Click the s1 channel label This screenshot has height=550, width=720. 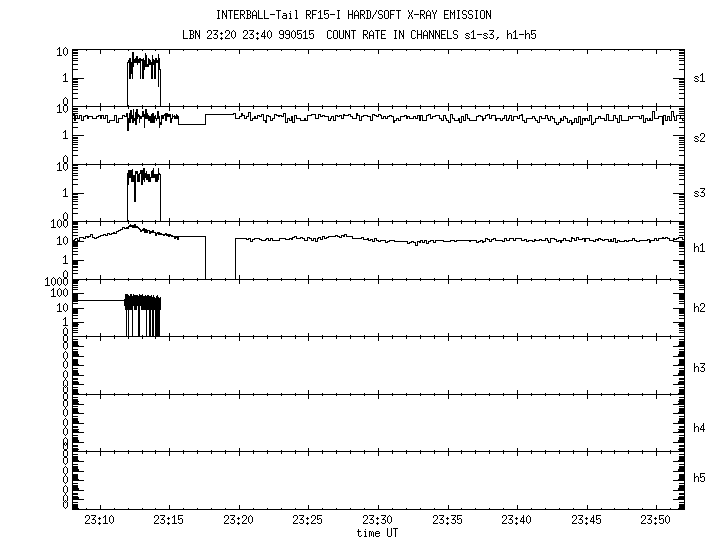[x=700, y=78]
